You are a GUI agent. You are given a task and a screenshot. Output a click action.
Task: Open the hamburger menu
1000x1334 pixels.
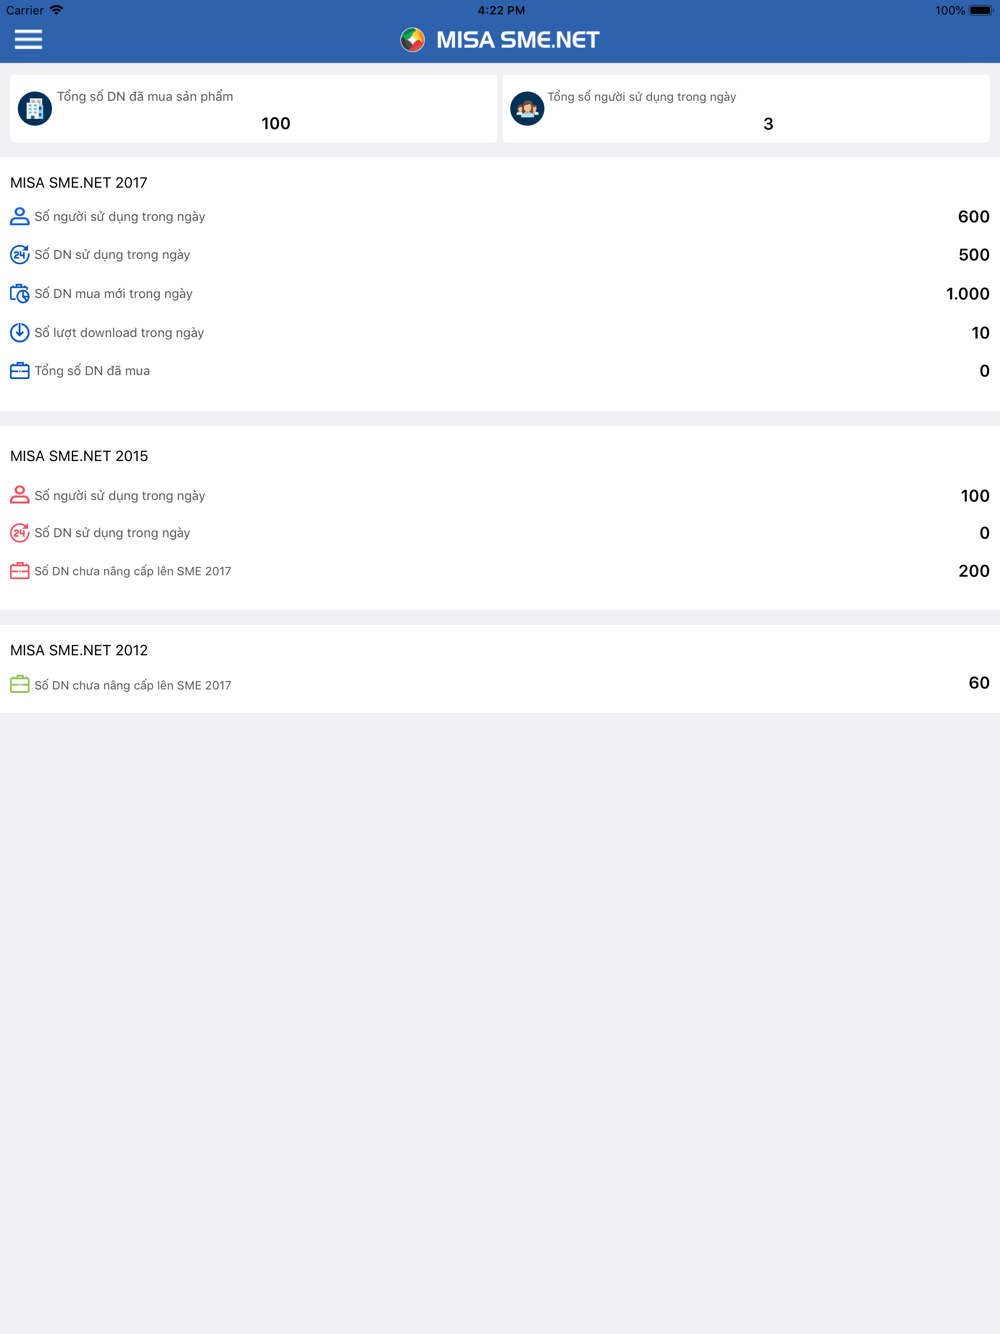(28, 39)
